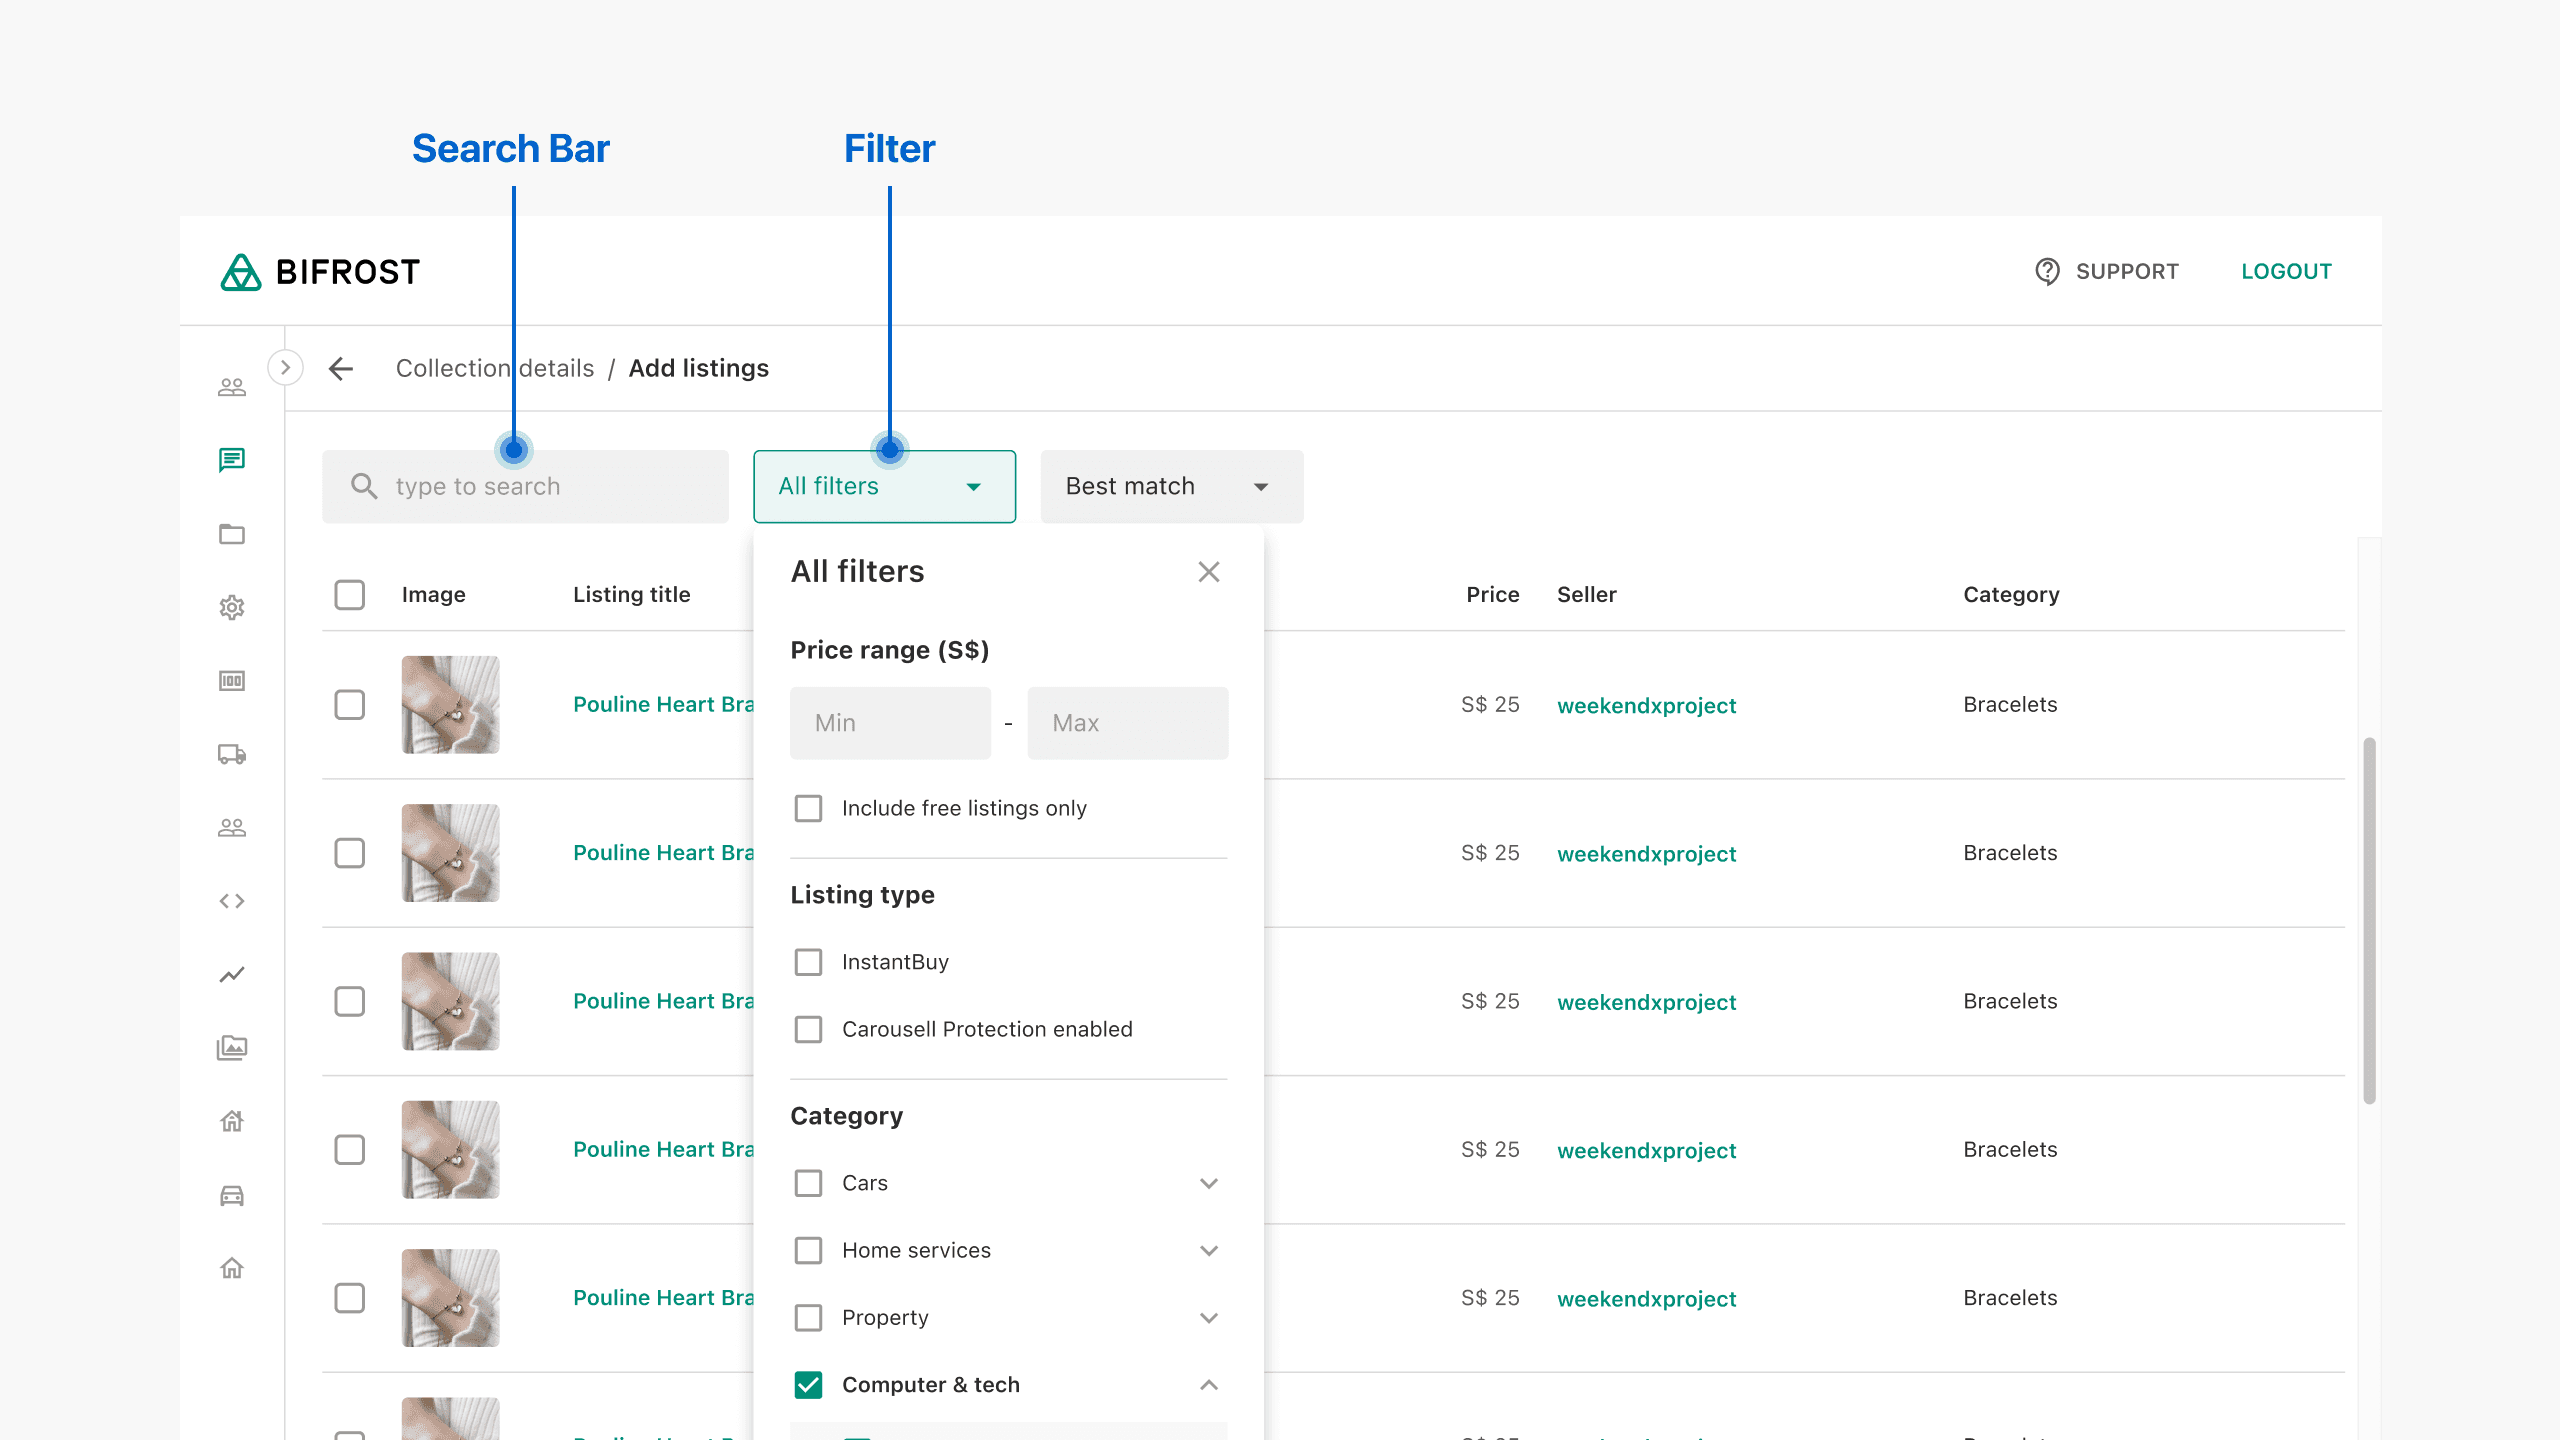The height and width of the screenshot is (1440, 2560).
Task: Go back using the left arrow
Action: [341, 369]
